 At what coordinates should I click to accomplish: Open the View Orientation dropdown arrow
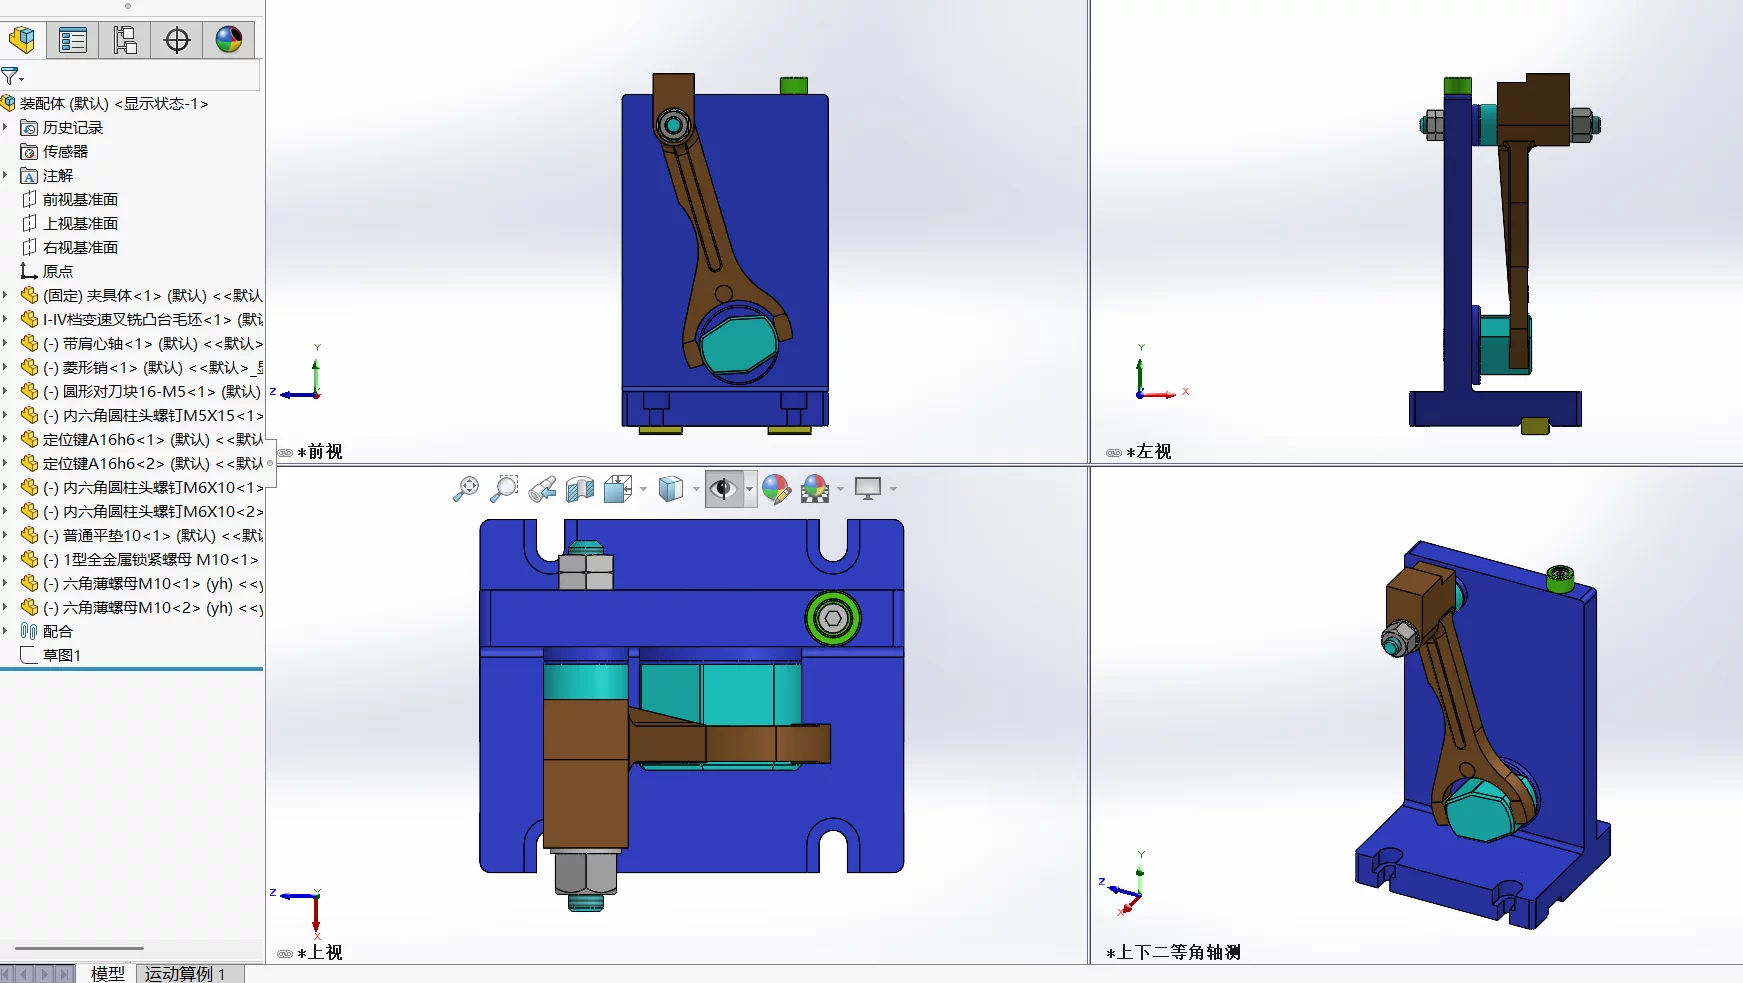643,489
